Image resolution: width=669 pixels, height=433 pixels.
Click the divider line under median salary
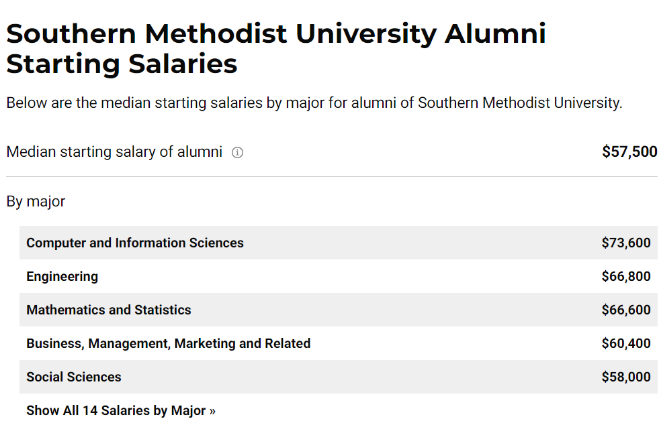(332, 176)
